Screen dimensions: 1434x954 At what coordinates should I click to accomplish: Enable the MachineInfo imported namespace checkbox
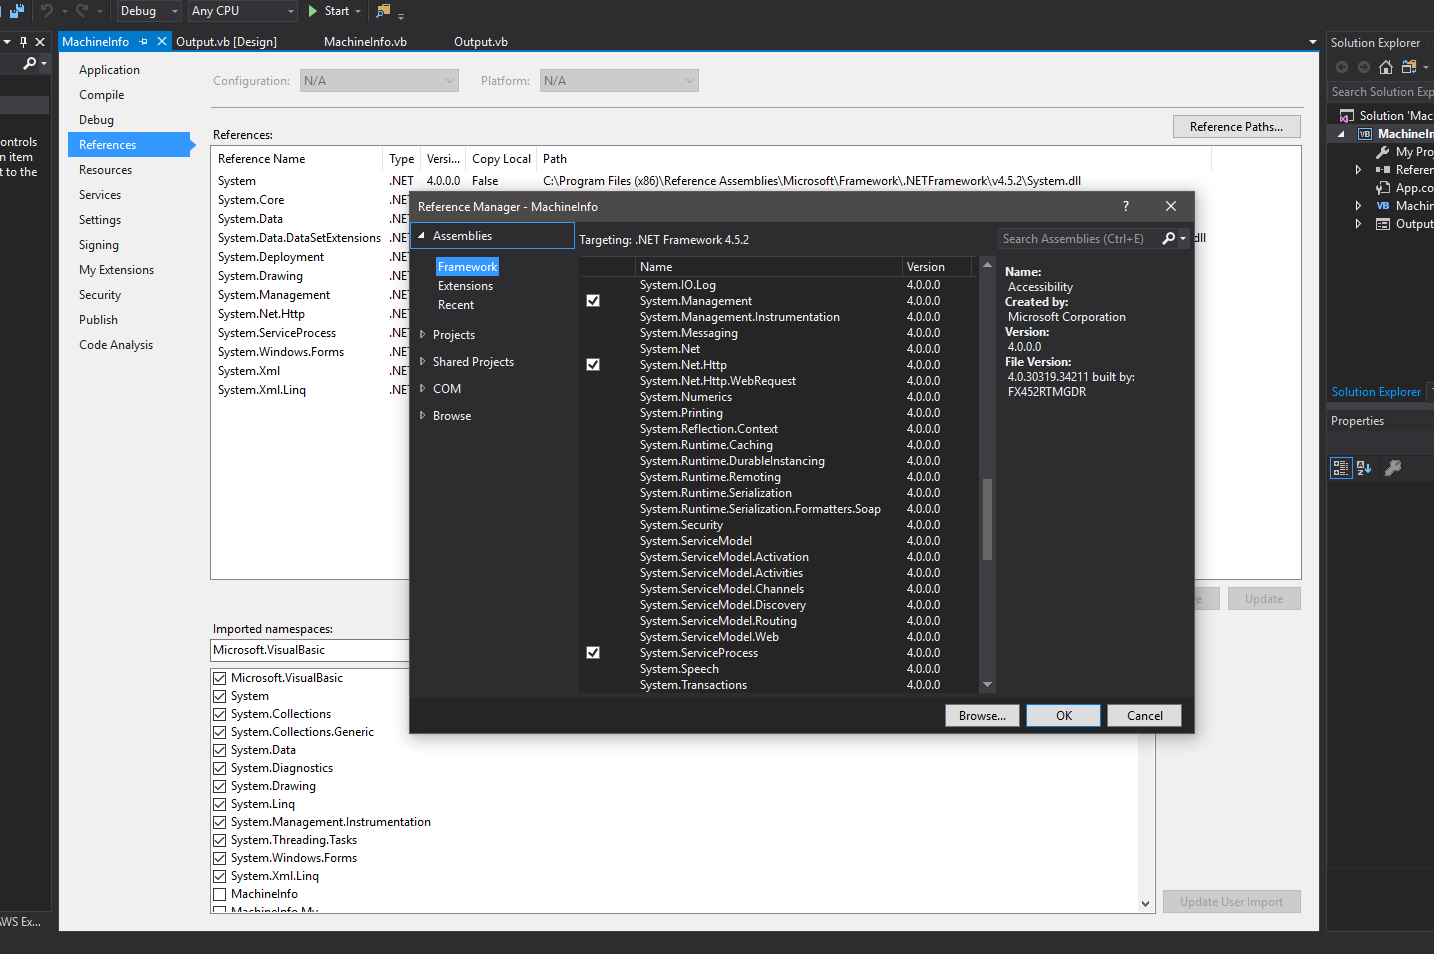click(220, 894)
